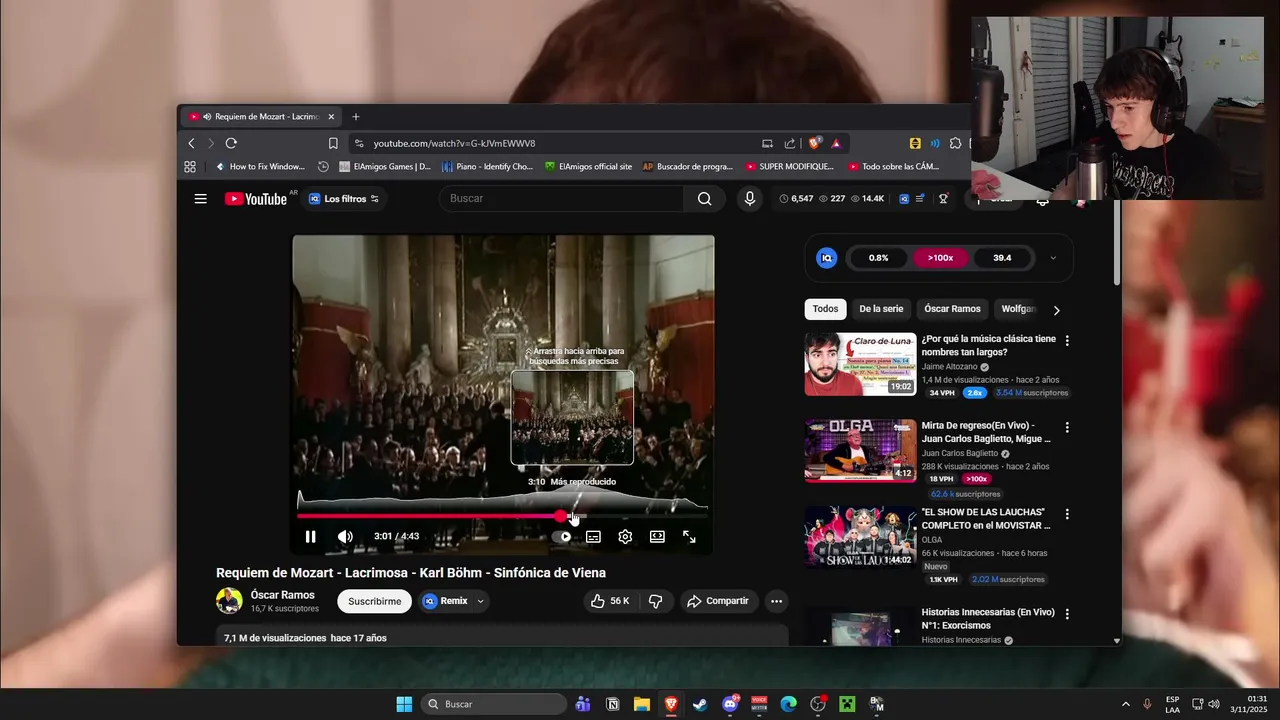Open the player settings gear
Image resolution: width=1280 pixels, height=720 pixels.
625,537
